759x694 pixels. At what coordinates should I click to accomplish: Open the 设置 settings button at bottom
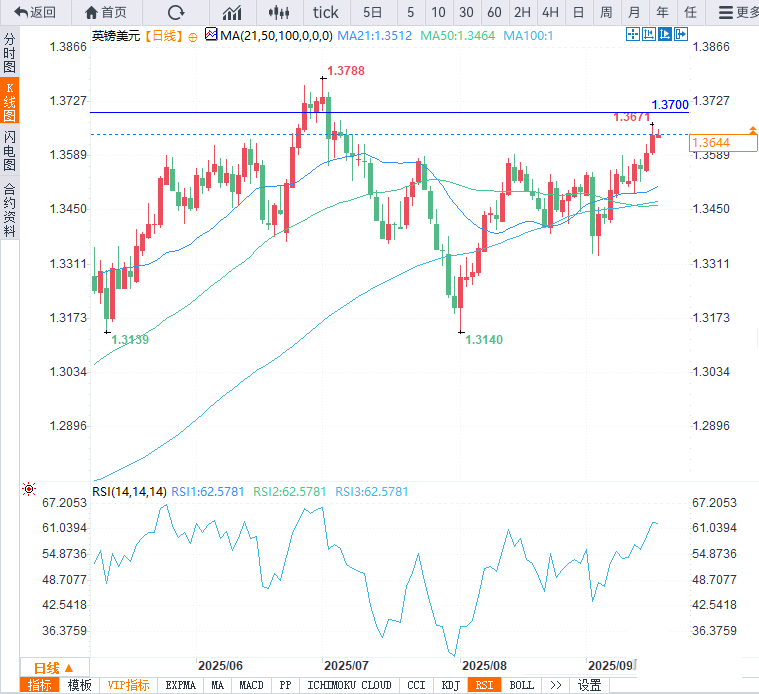coord(590,685)
